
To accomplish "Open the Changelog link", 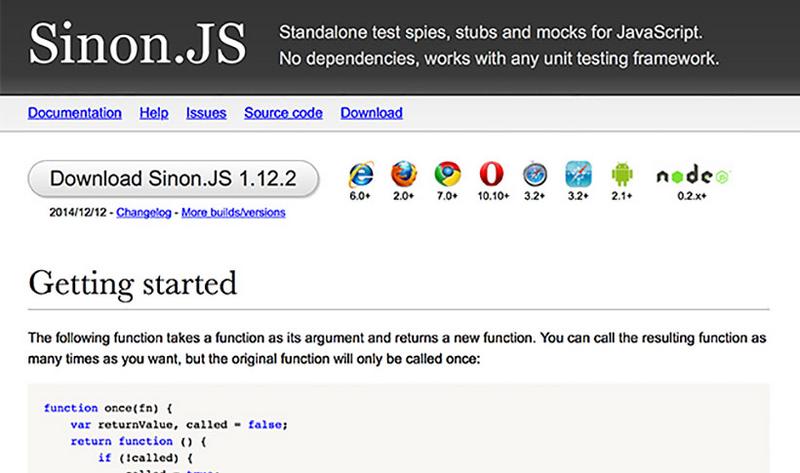I will 143,212.
